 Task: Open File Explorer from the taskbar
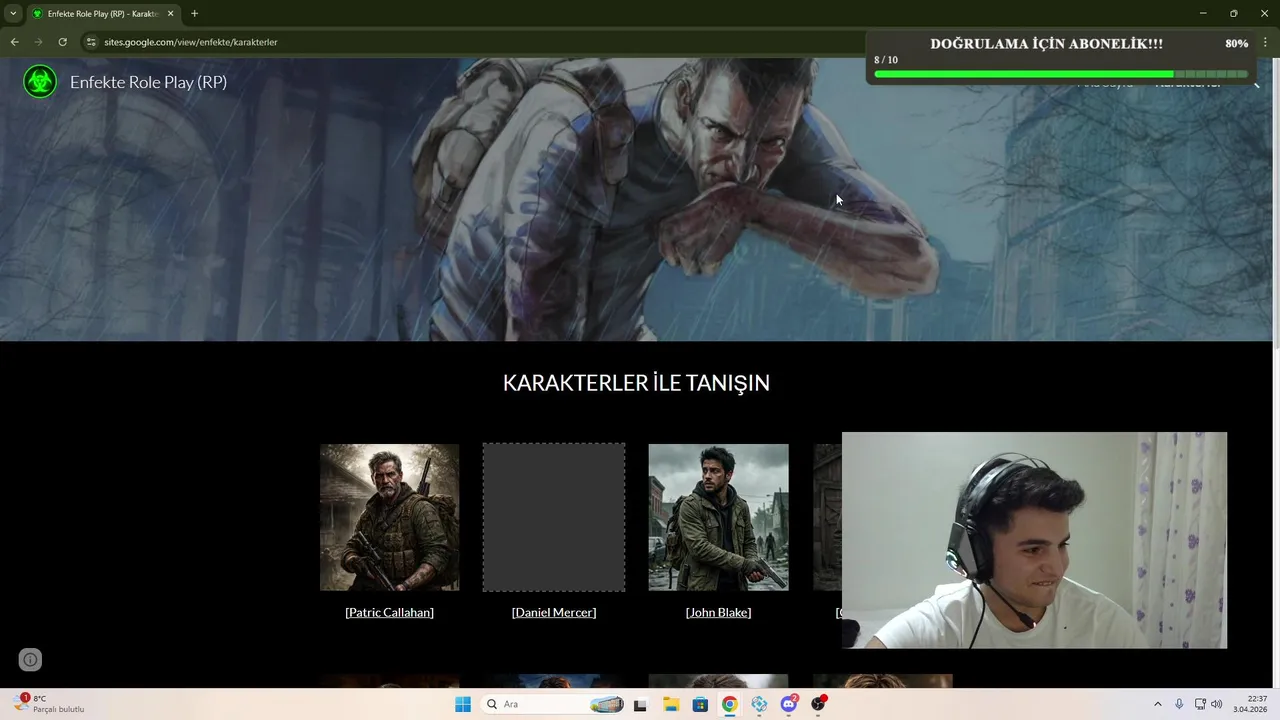670,704
